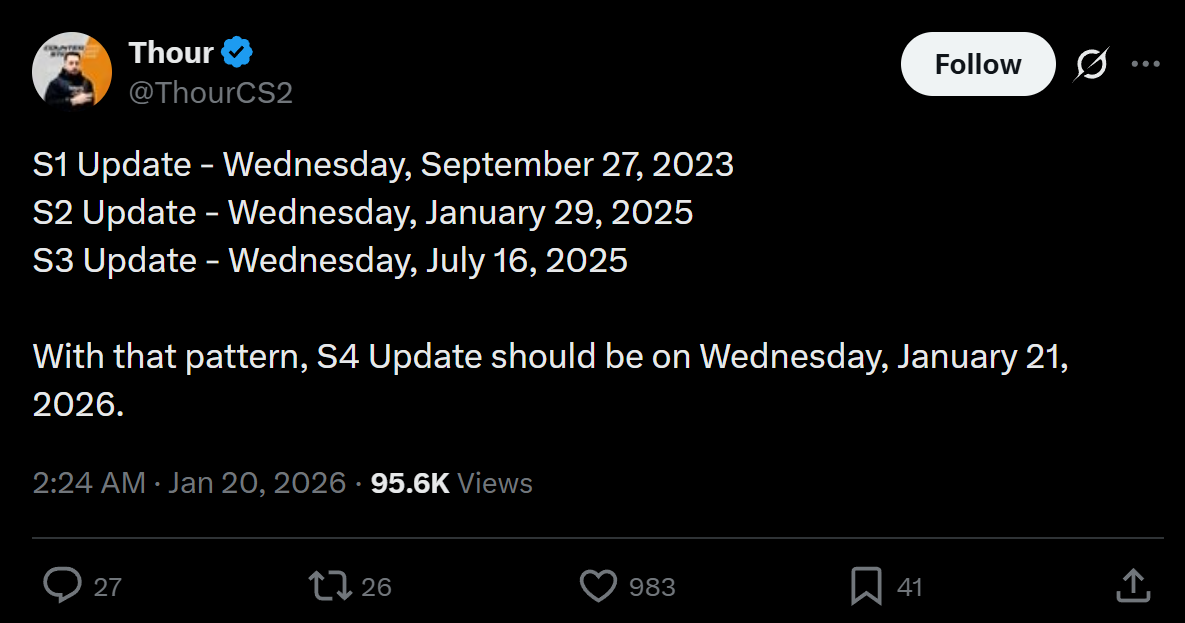Click the 2:24 AM Jan 20, 2026 timestamp
Viewport: 1185px width, 623px height.
point(189,483)
